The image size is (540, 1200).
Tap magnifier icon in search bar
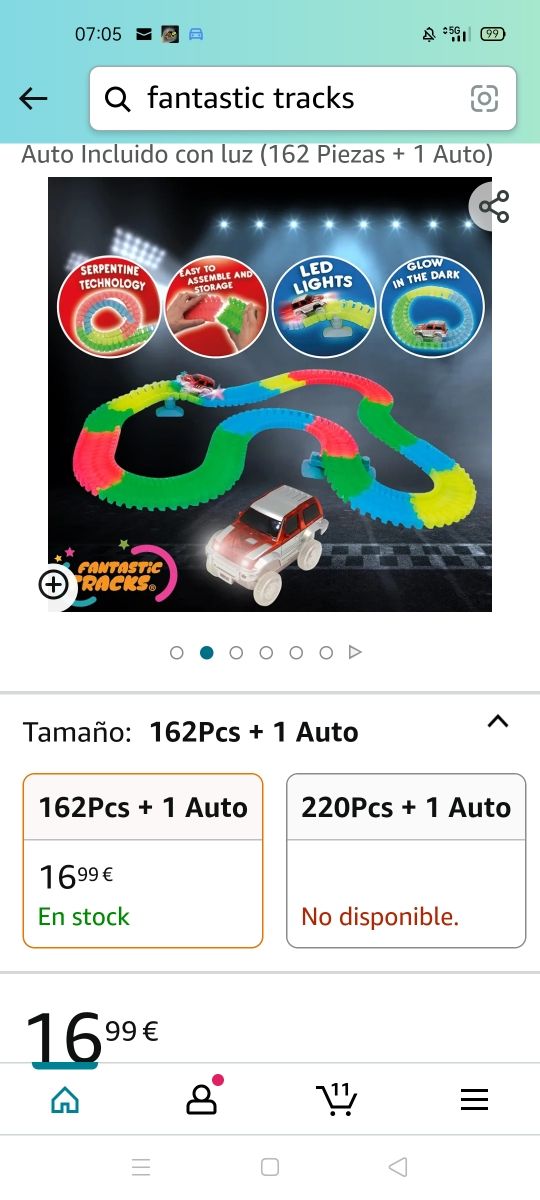tap(118, 98)
